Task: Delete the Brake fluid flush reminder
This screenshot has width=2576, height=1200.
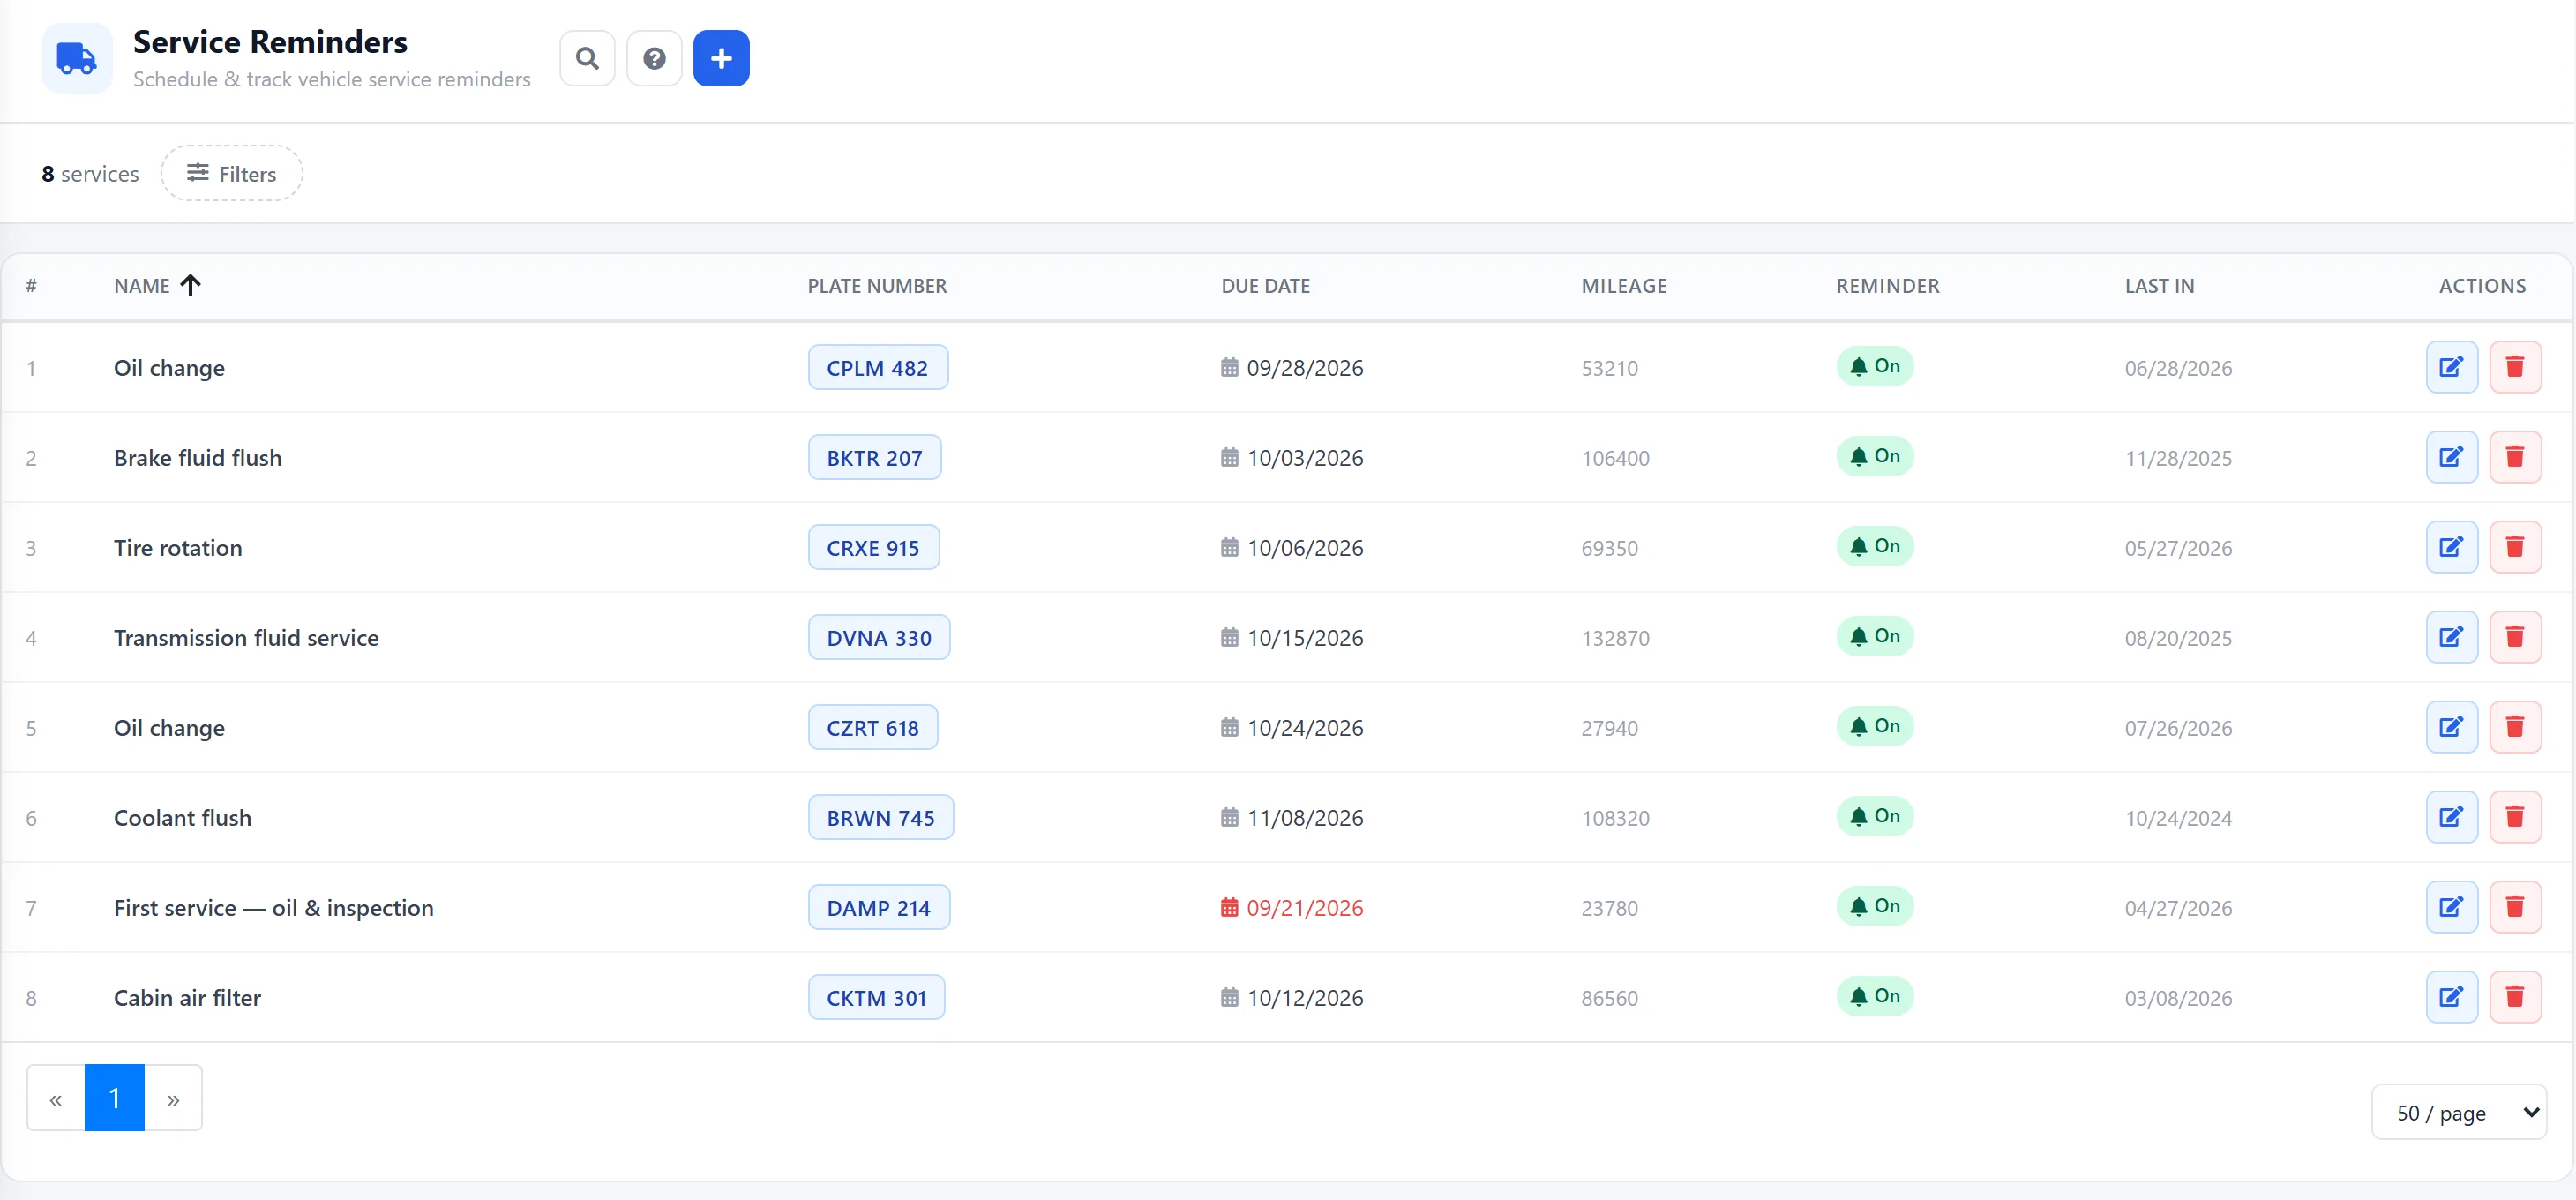Action: tap(2515, 457)
